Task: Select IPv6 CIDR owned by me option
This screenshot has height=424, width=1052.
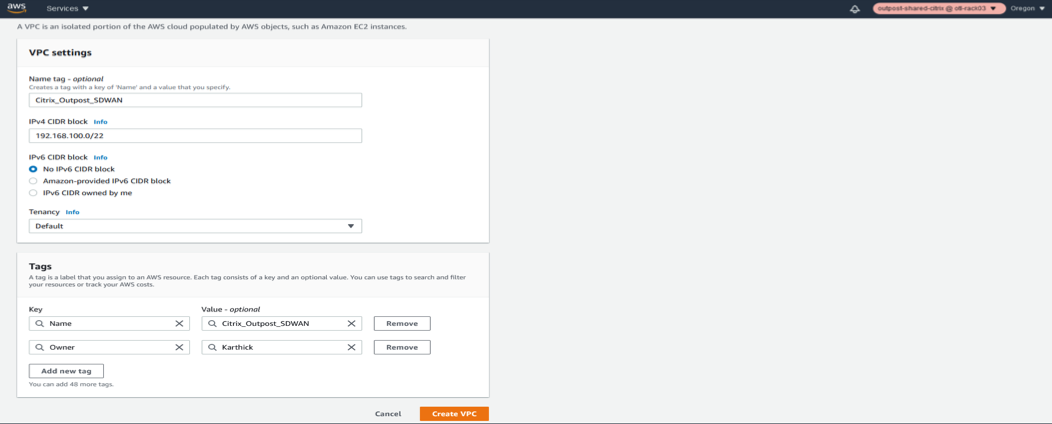Action: pyautogui.click(x=33, y=193)
